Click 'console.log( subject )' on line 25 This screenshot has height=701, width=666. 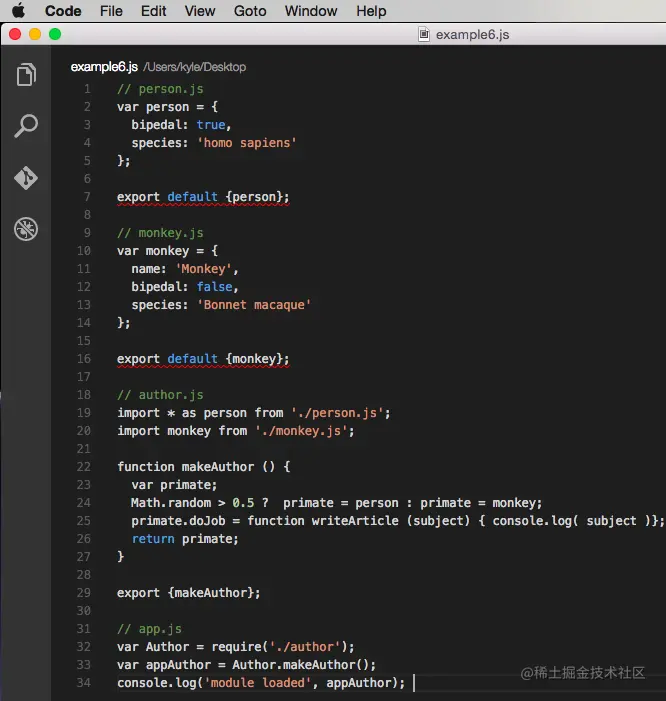point(571,521)
